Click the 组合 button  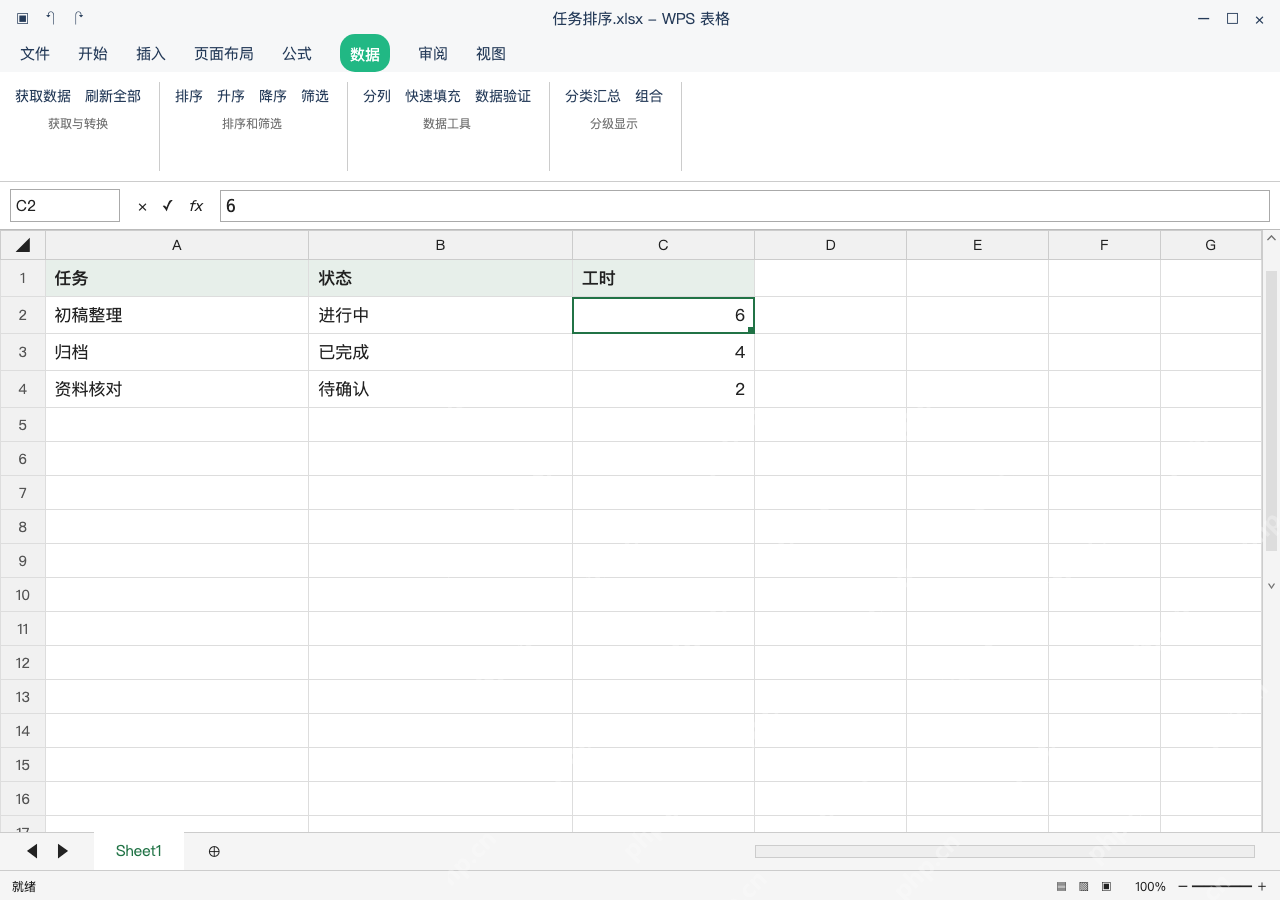click(649, 96)
